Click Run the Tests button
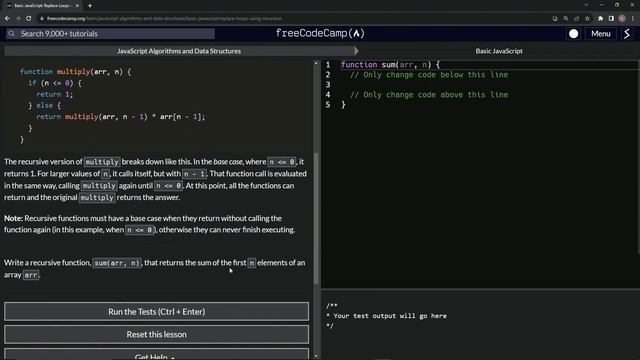 (157, 311)
